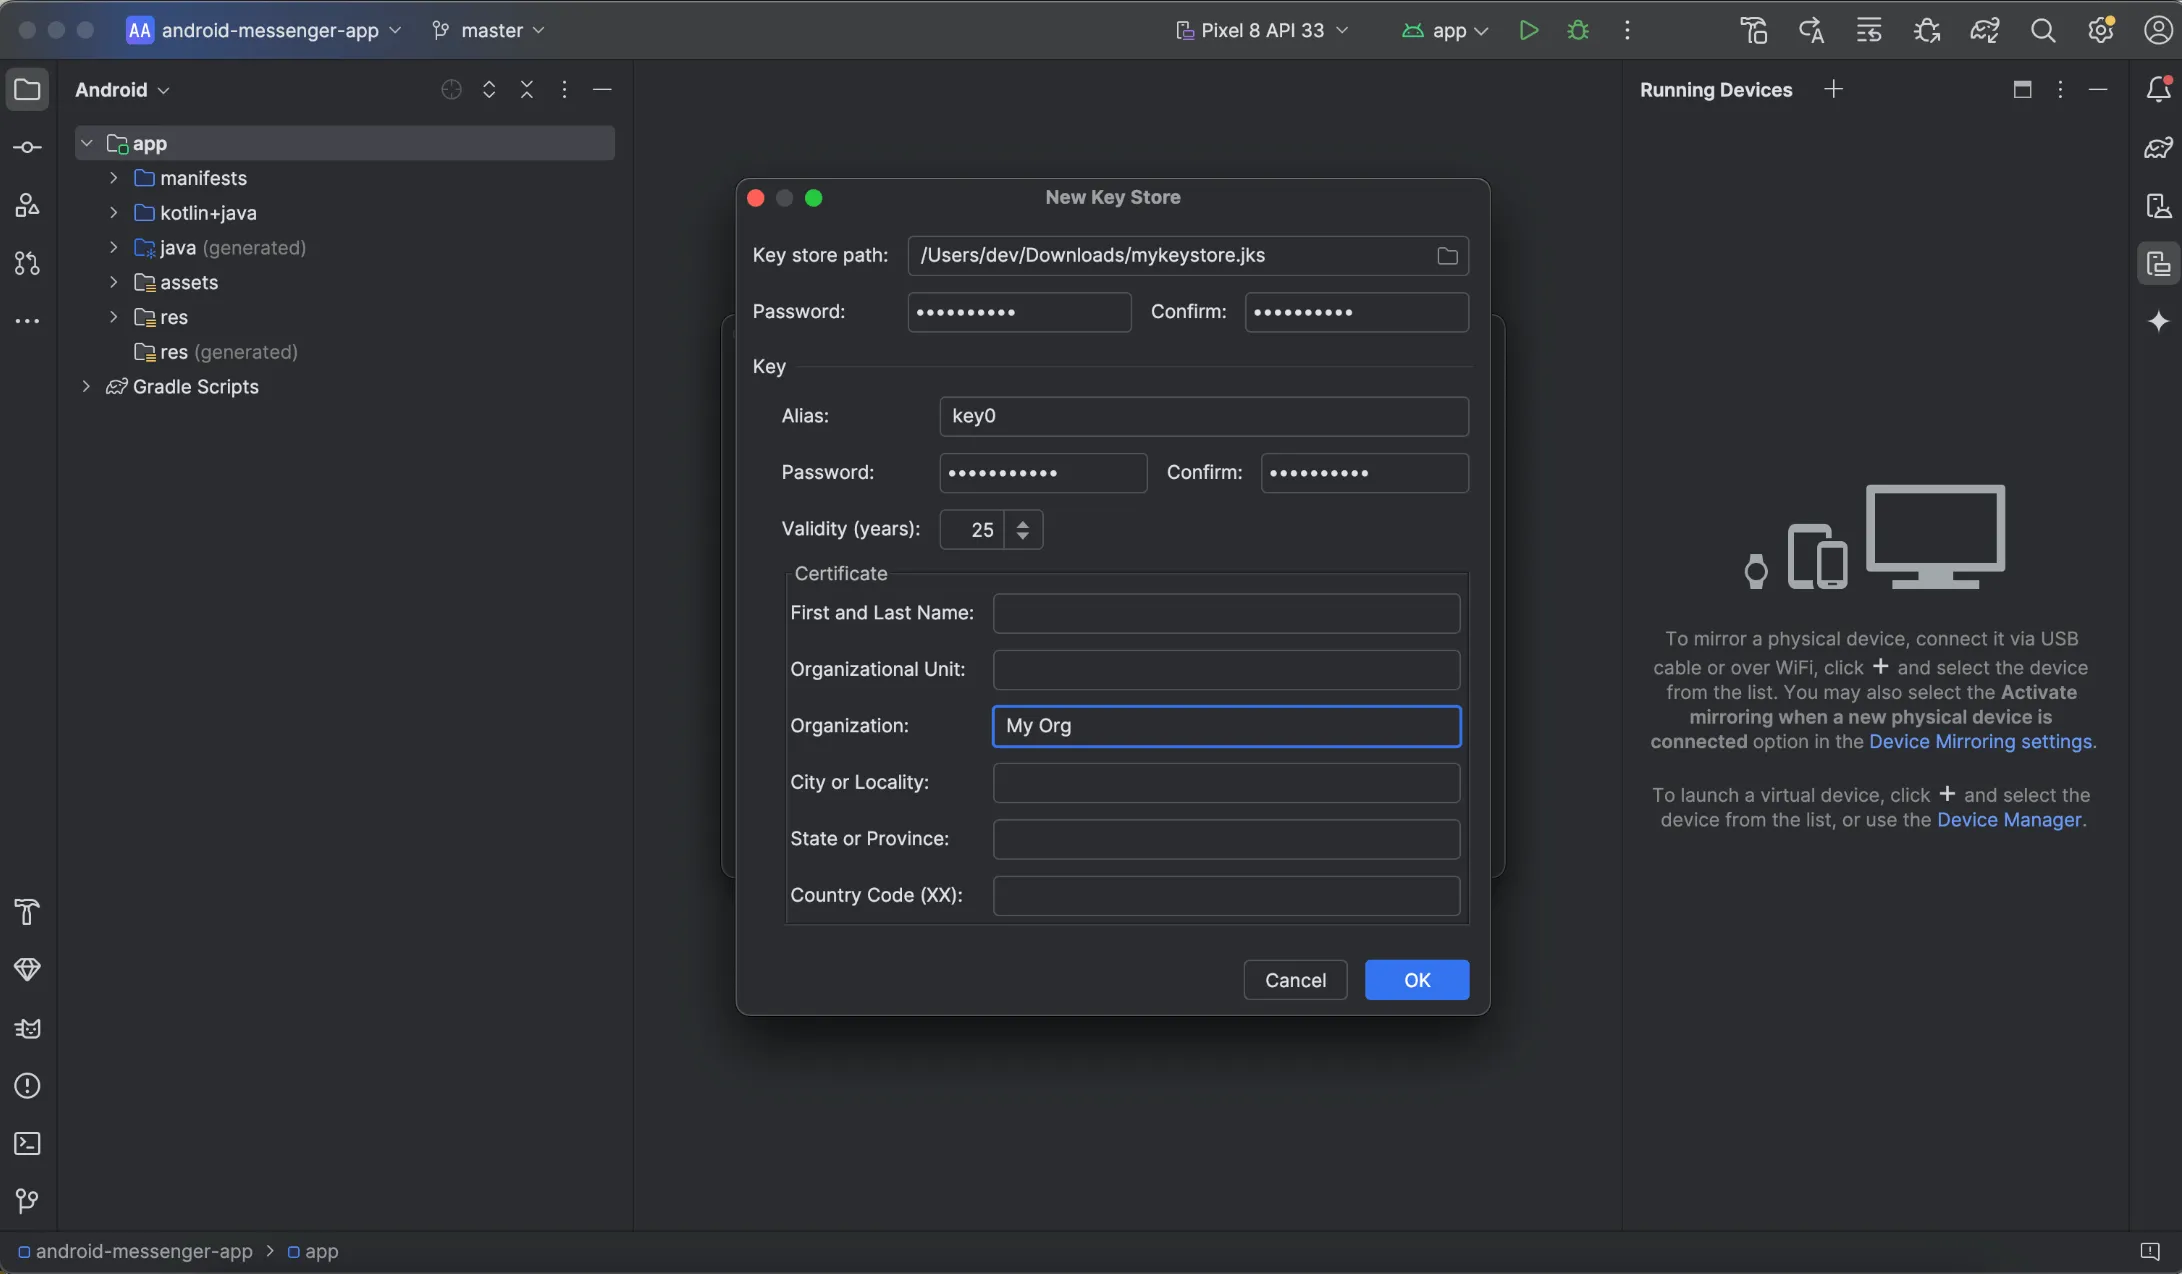Select the res (generated) tree item
This screenshot has height=1274, width=2182.
(216, 352)
